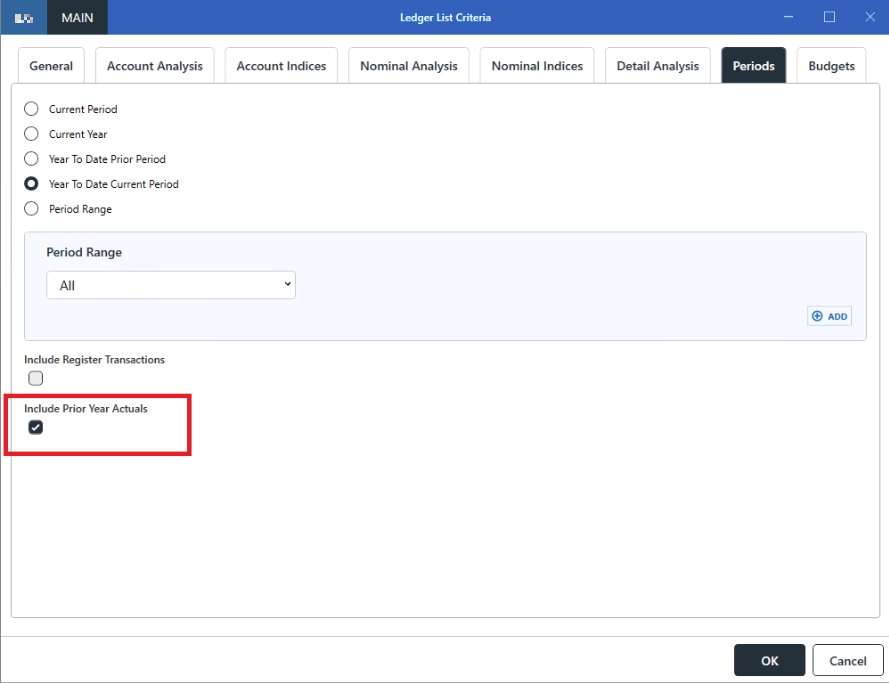Click the MAIN title bar item

click(77, 18)
